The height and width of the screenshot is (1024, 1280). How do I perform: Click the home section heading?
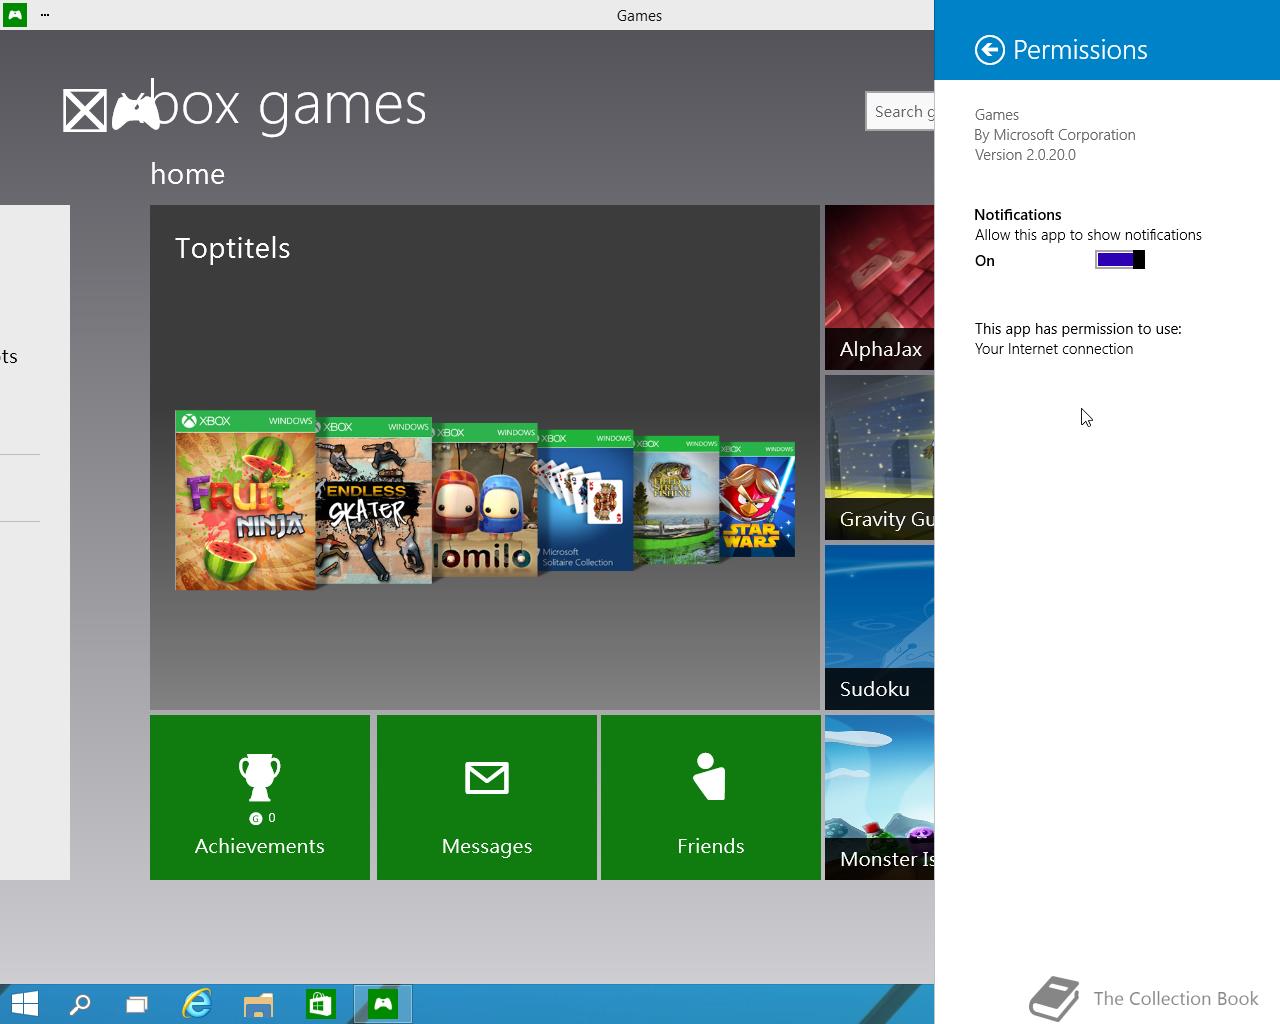188,174
